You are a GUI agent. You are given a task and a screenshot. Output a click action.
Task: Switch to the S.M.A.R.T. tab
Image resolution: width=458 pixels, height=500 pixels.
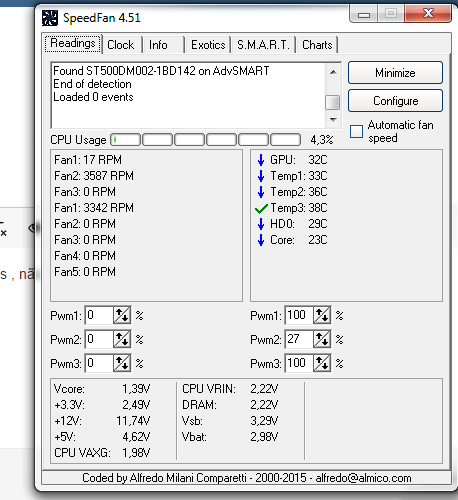coord(263,45)
